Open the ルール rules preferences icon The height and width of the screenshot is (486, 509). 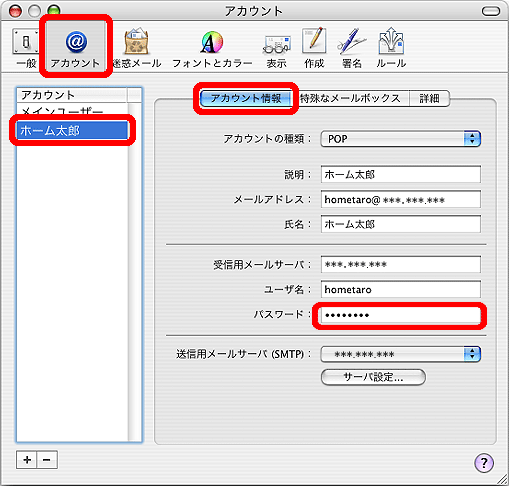click(x=391, y=48)
